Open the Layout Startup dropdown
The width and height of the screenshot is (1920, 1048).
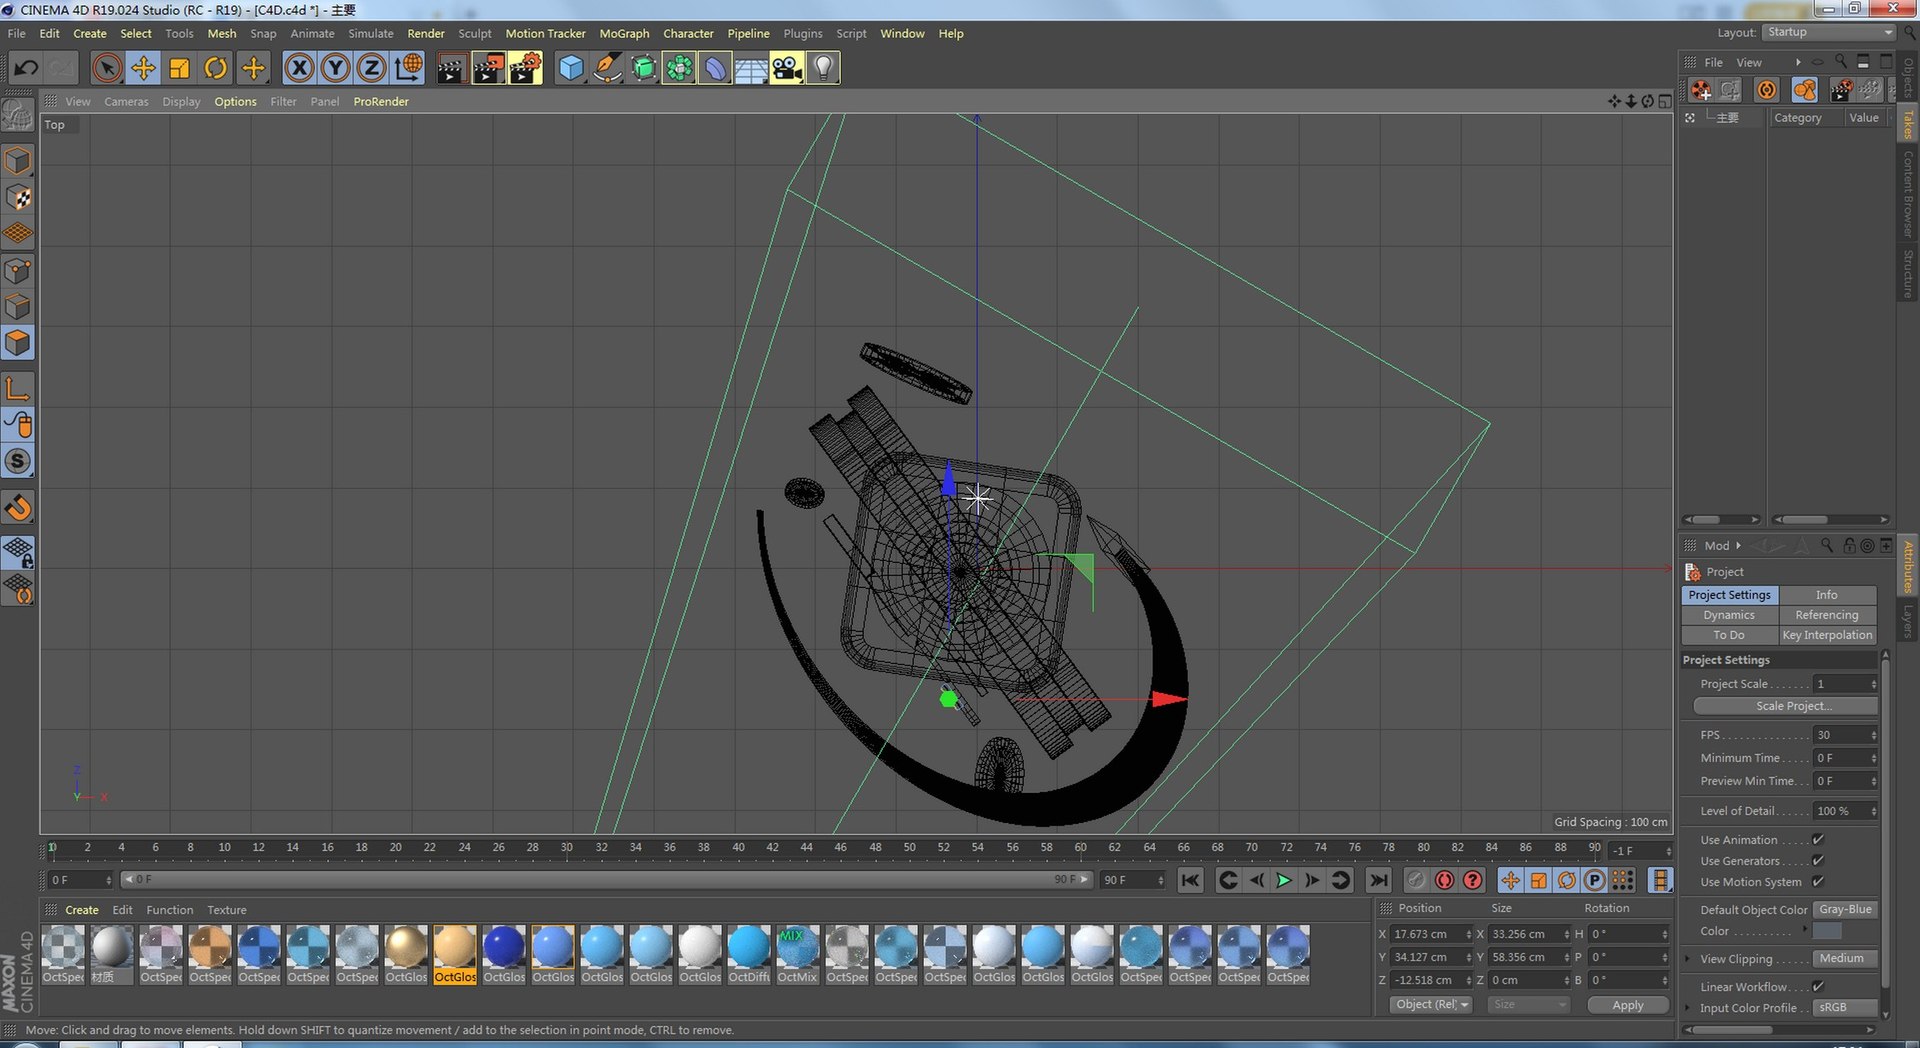1829,32
